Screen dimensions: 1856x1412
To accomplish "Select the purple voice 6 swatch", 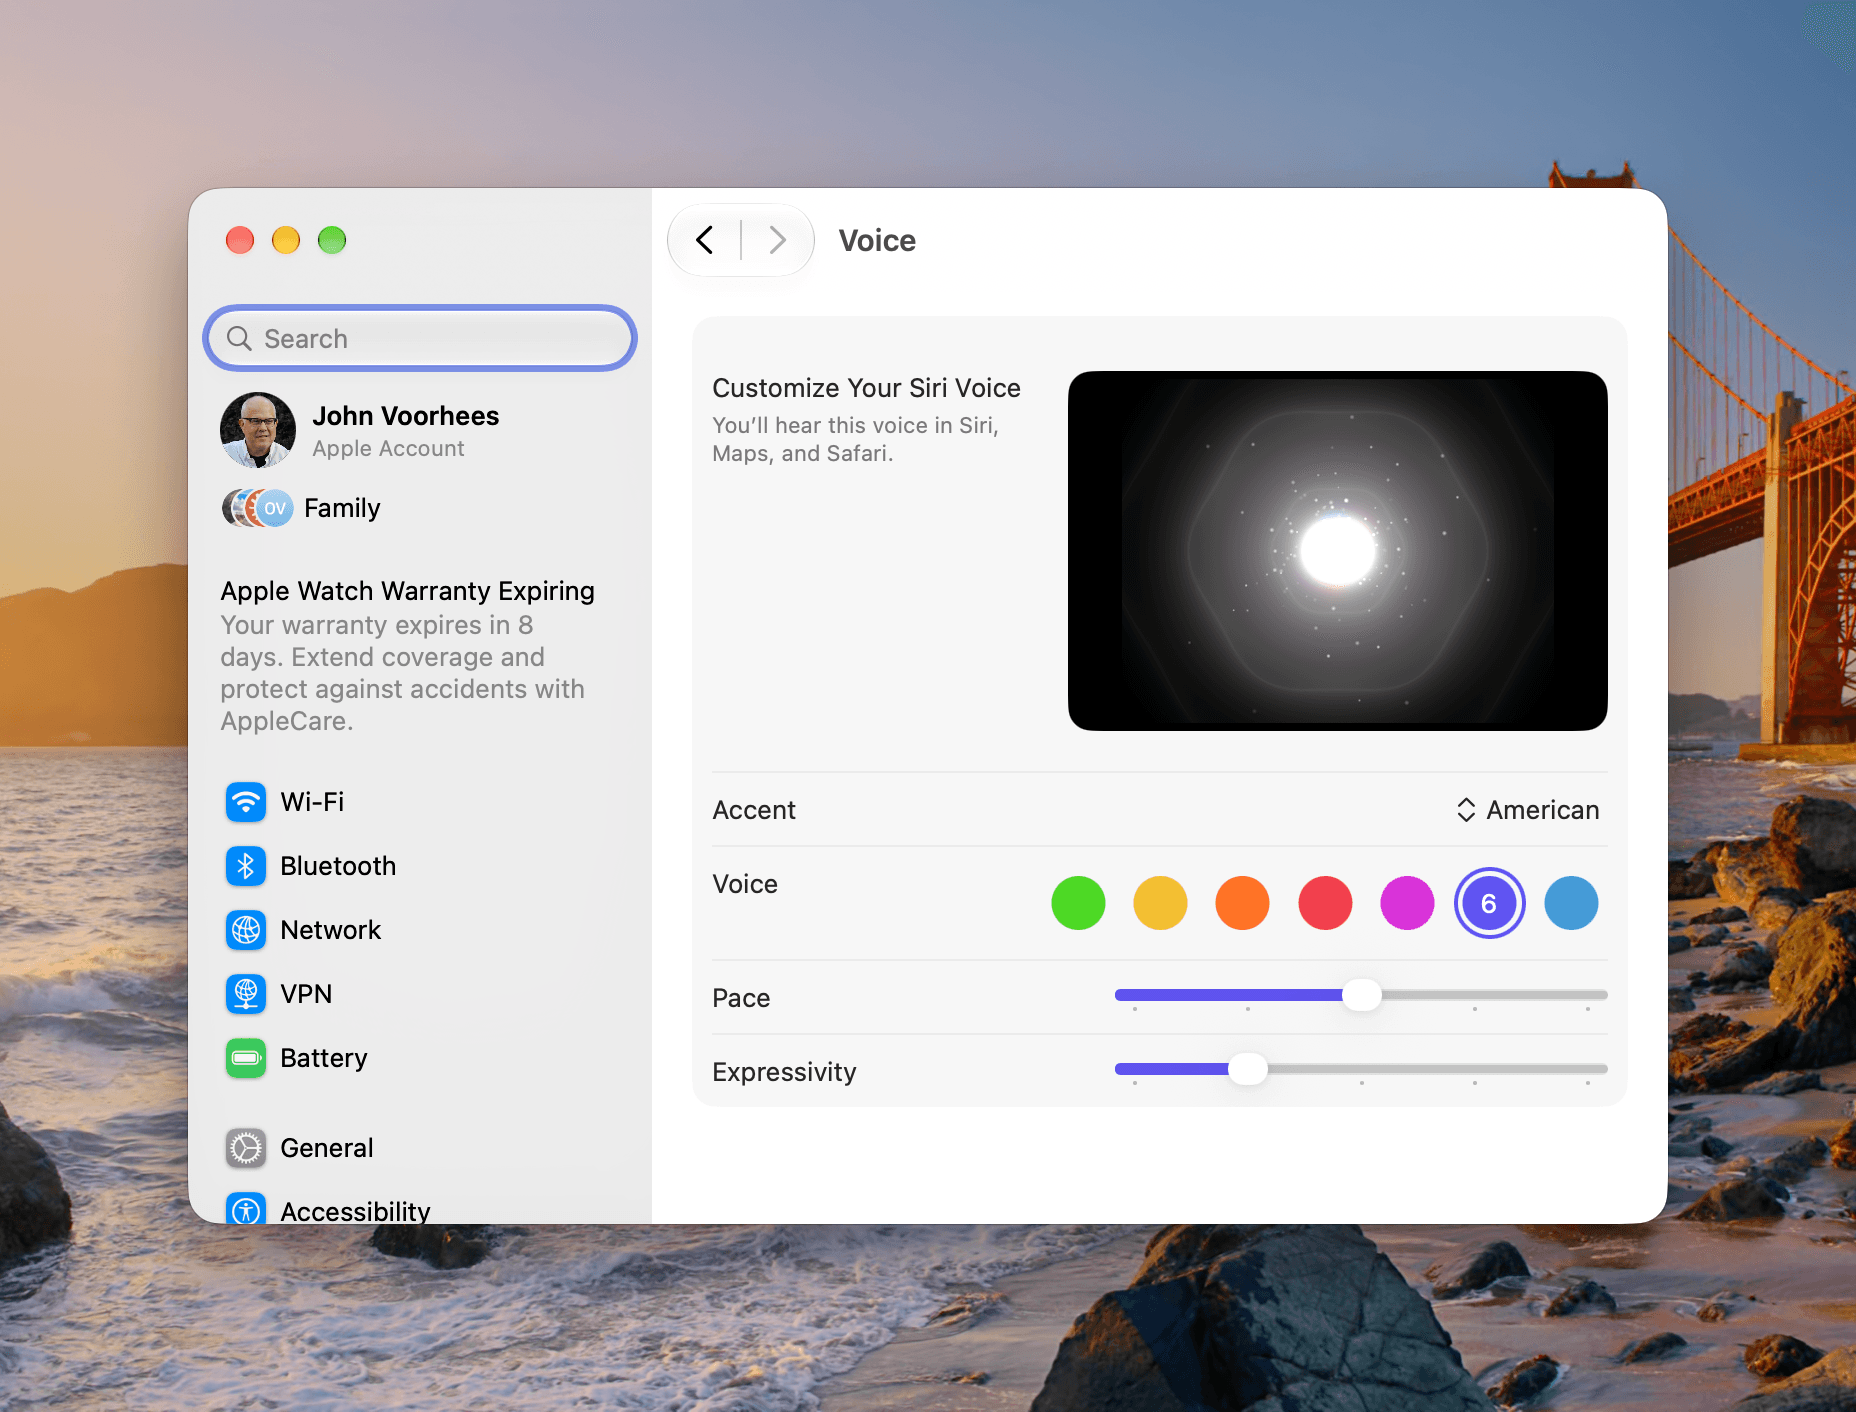I will (1489, 903).
